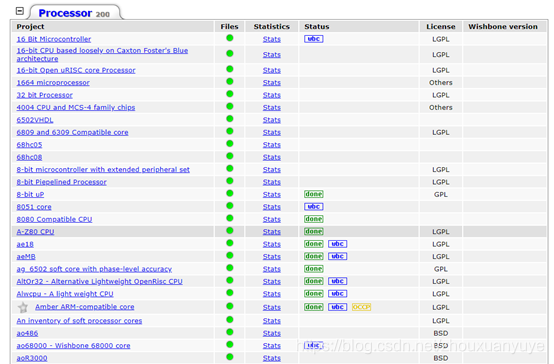Click the wbc badge in the 8051 core row
The width and height of the screenshot is (554, 364).
314,207
